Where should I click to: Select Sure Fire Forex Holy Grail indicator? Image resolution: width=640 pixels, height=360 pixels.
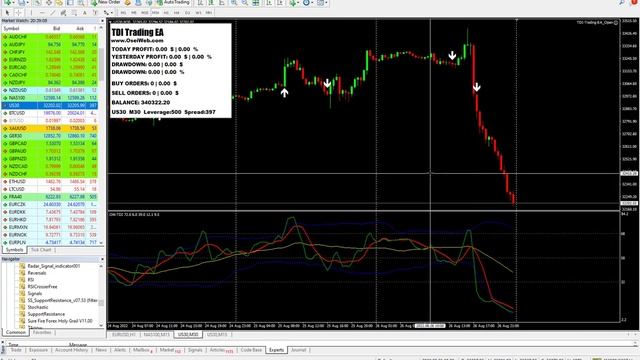click(x=60, y=321)
